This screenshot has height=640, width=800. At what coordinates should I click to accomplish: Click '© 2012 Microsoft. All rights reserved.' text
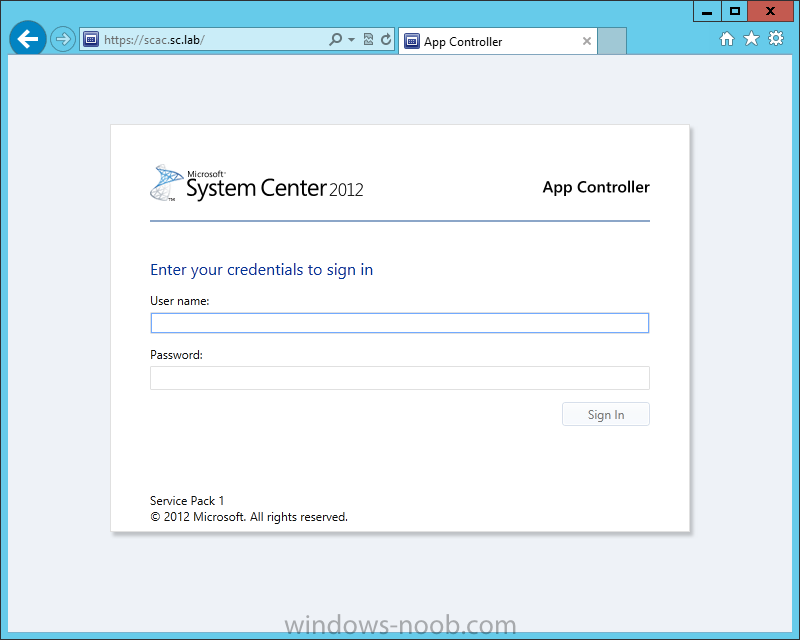click(249, 517)
